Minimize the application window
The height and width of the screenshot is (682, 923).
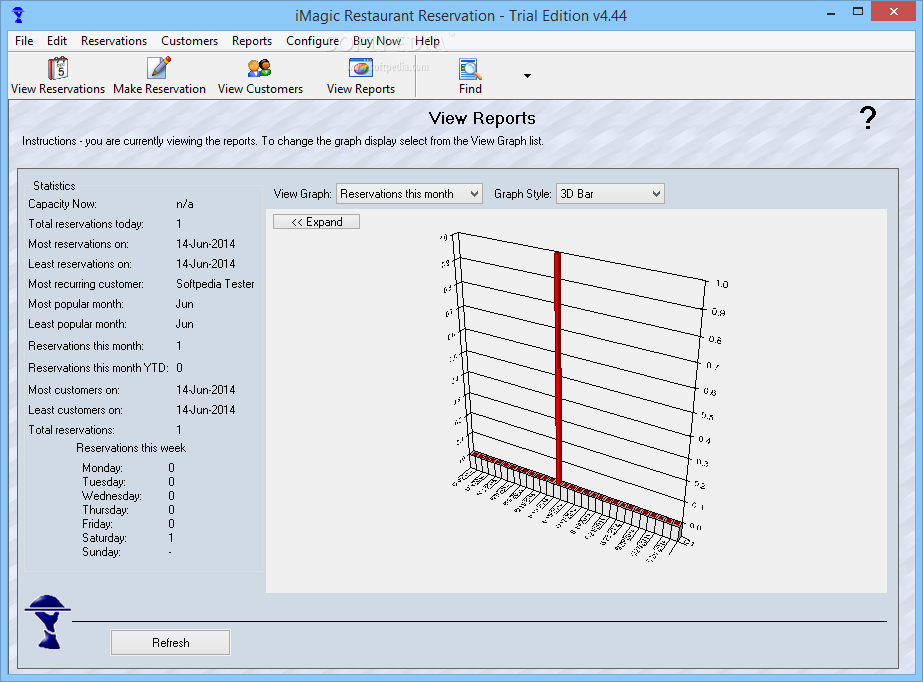[831, 12]
